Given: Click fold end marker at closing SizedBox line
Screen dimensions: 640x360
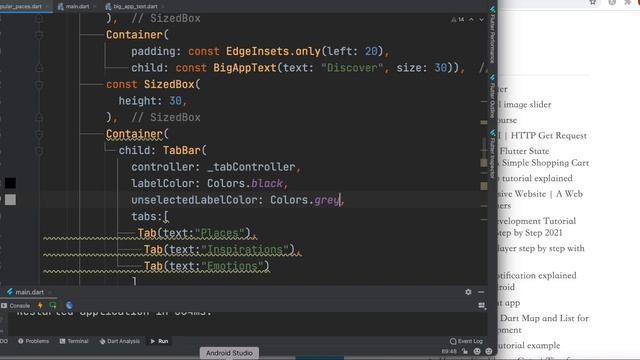Looking at the screenshot, I should tap(39, 118).
